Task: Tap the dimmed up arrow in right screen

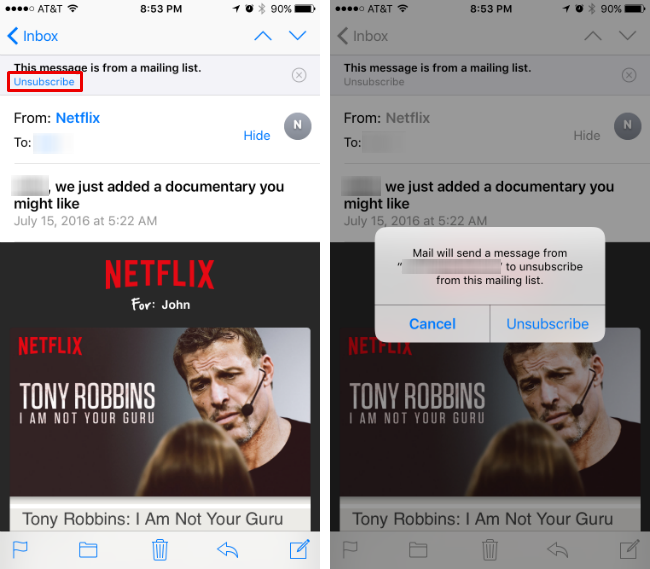Action: pos(593,36)
